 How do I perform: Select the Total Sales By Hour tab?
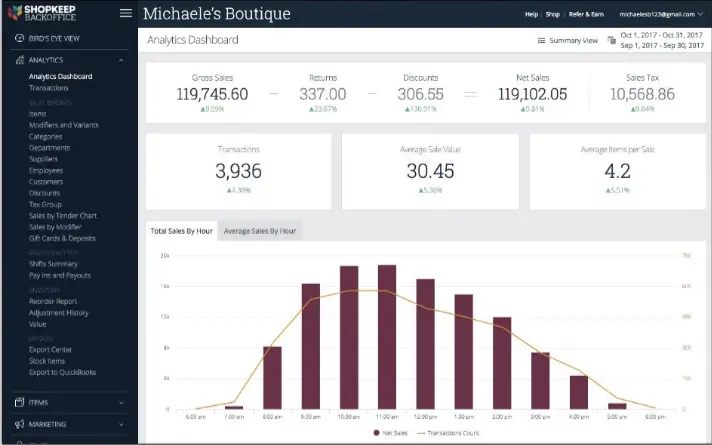[x=181, y=231]
